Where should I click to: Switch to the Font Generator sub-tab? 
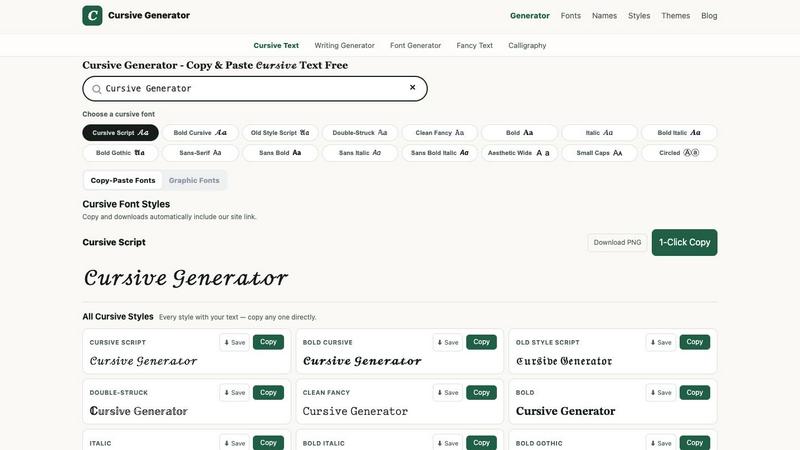tap(415, 45)
